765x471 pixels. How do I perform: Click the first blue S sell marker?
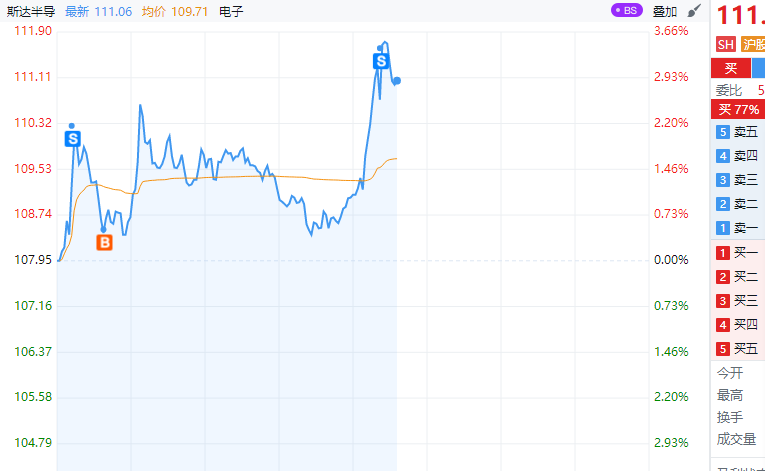72,138
